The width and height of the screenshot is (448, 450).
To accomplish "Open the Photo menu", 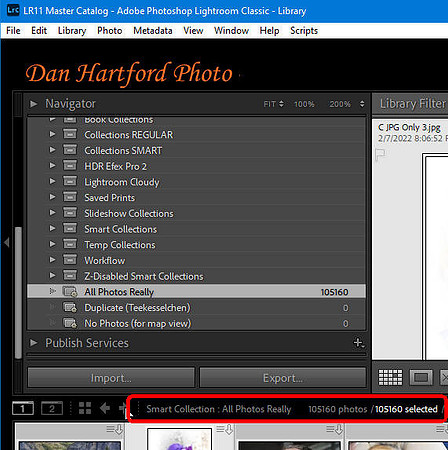I will (x=110, y=31).
